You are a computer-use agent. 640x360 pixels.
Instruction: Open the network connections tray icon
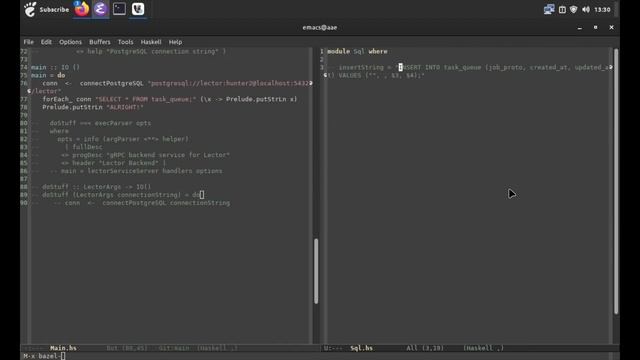(549, 9)
